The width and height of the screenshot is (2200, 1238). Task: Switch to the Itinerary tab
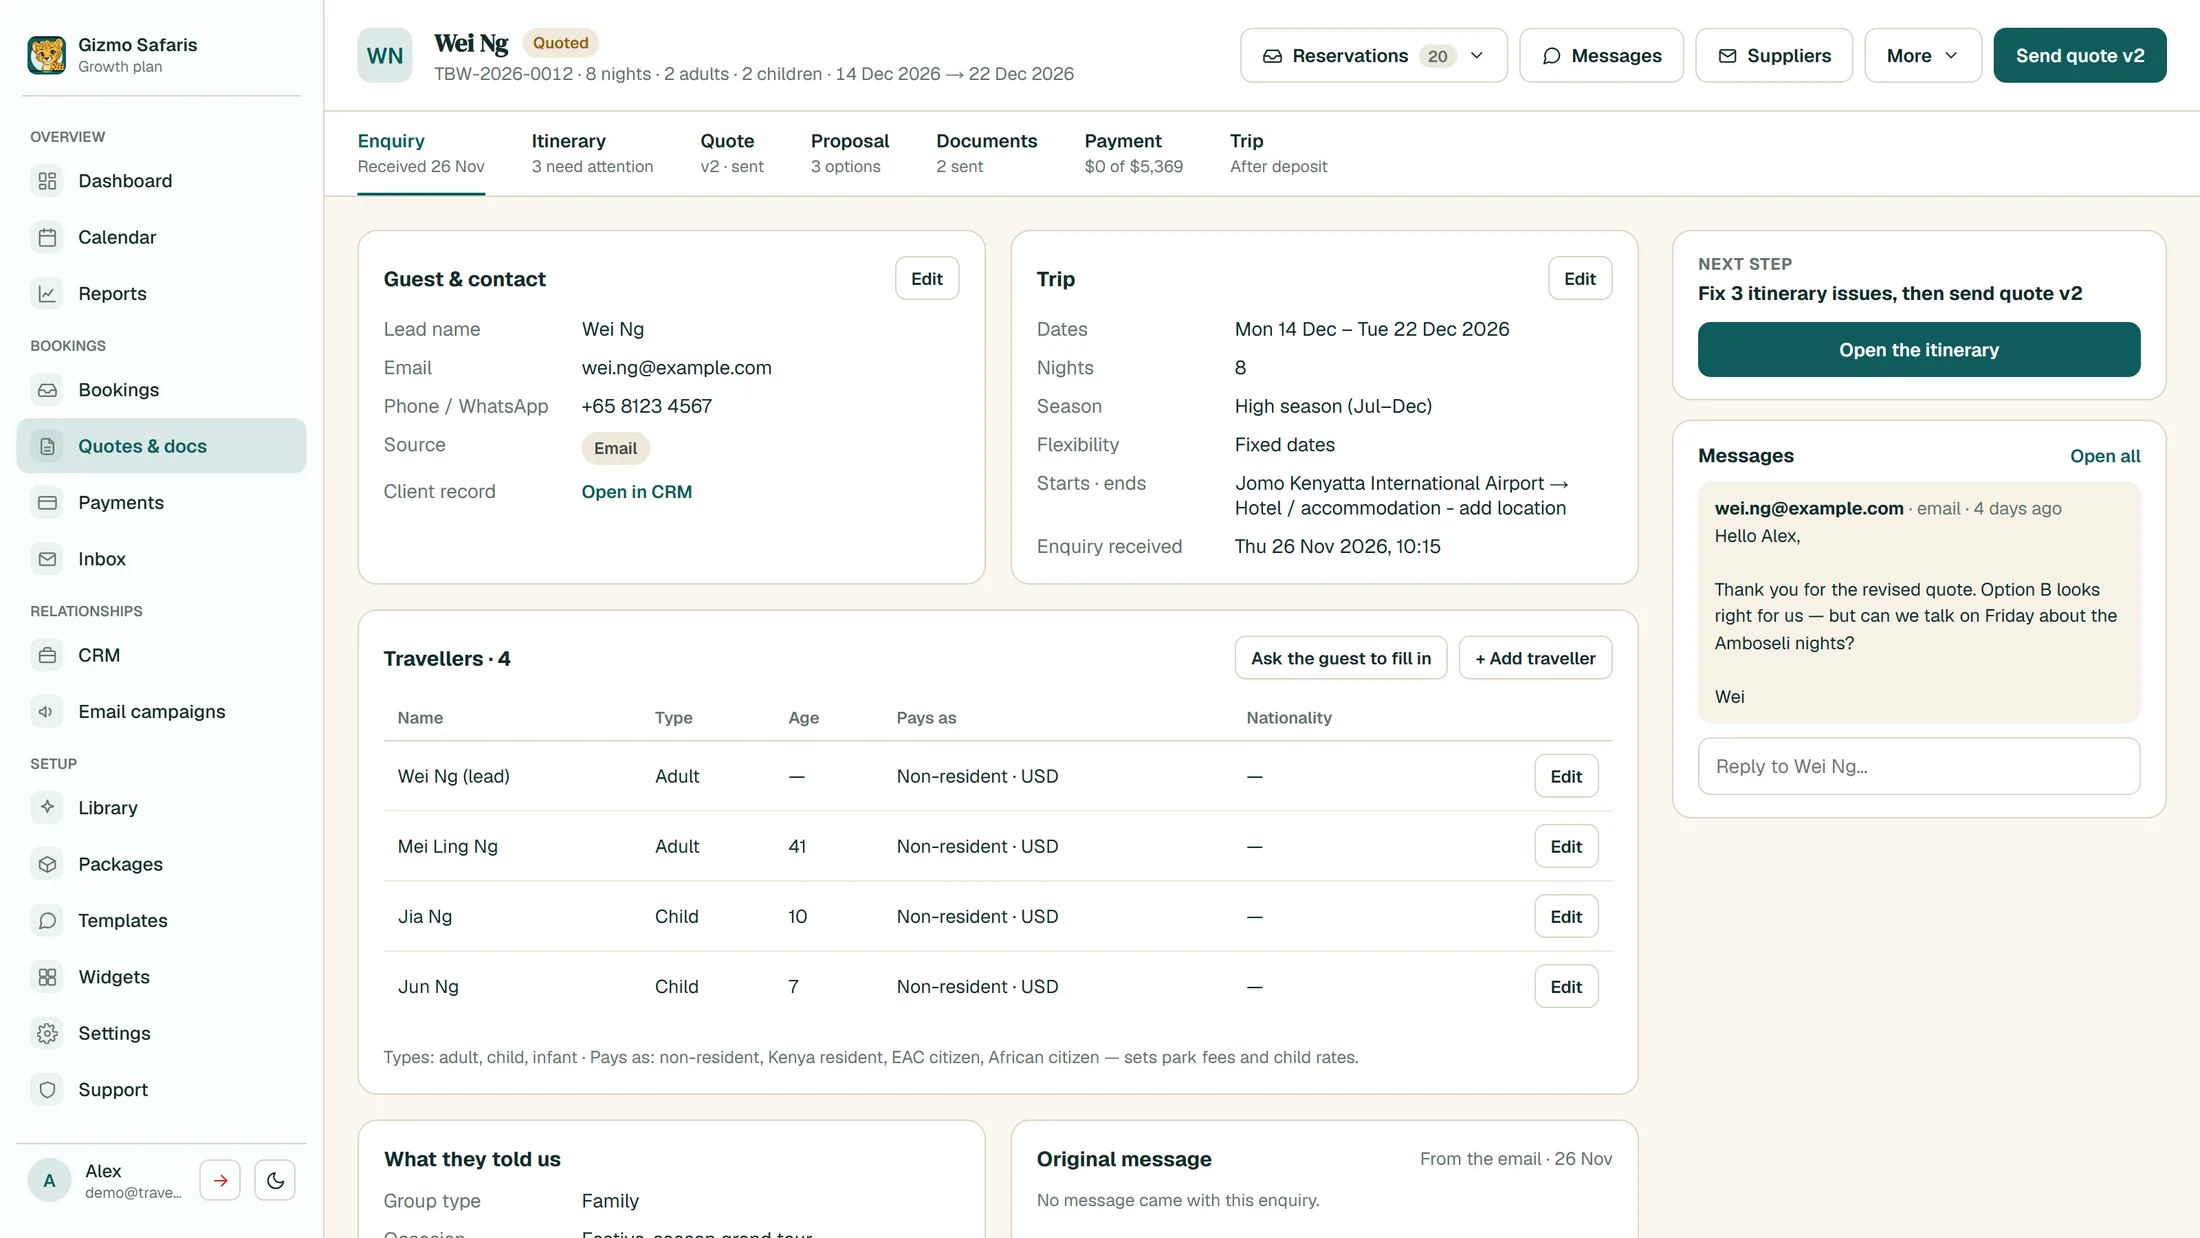tap(592, 153)
